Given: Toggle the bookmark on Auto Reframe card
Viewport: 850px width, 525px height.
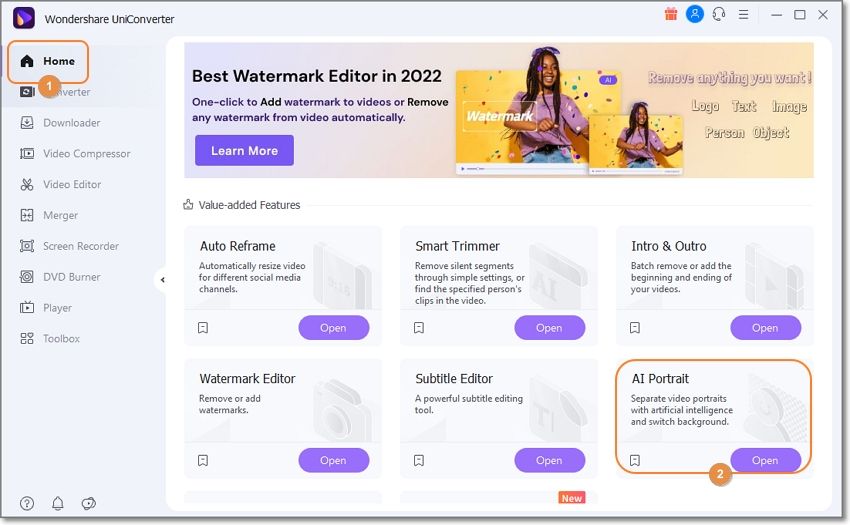Looking at the screenshot, I should point(203,328).
